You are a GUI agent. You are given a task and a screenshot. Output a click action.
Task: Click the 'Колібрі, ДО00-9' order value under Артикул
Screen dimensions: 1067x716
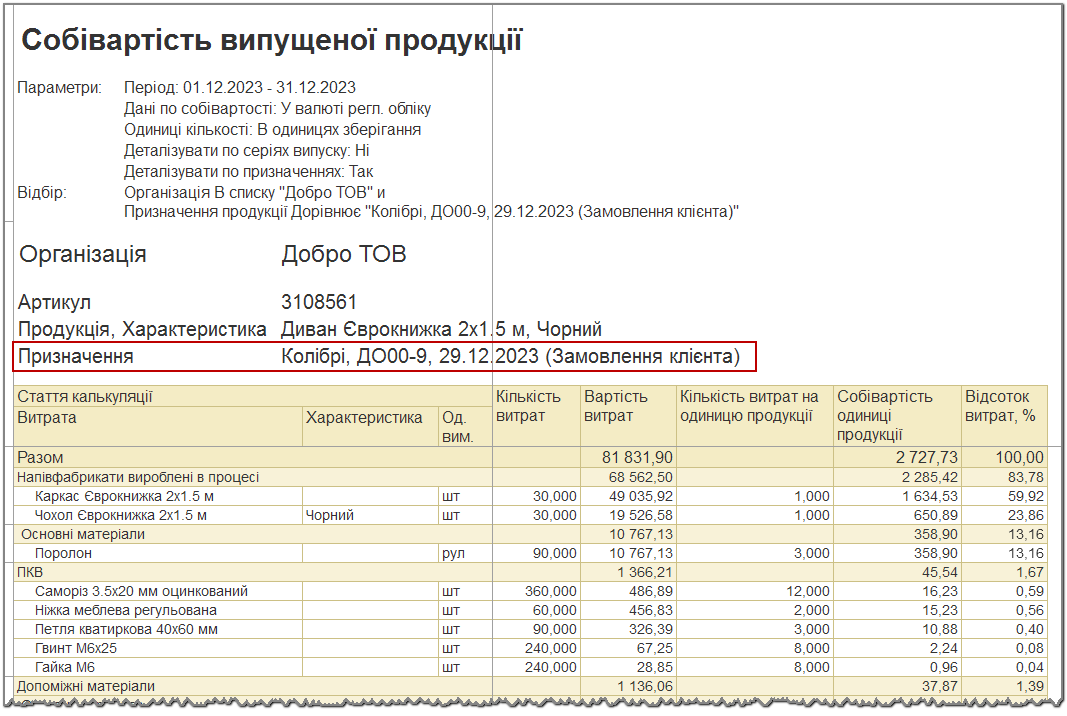[x=510, y=357]
